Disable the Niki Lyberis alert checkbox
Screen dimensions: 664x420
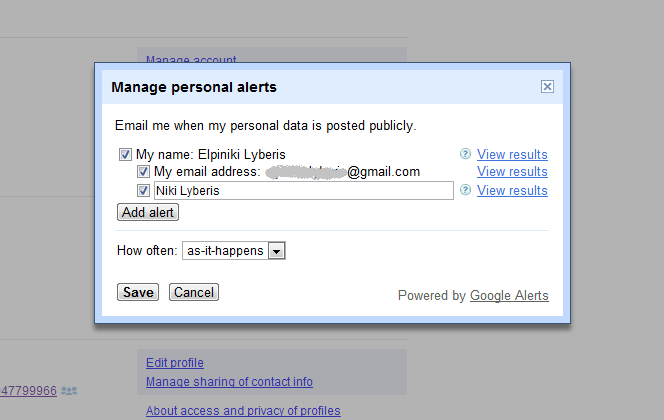tap(143, 190)
